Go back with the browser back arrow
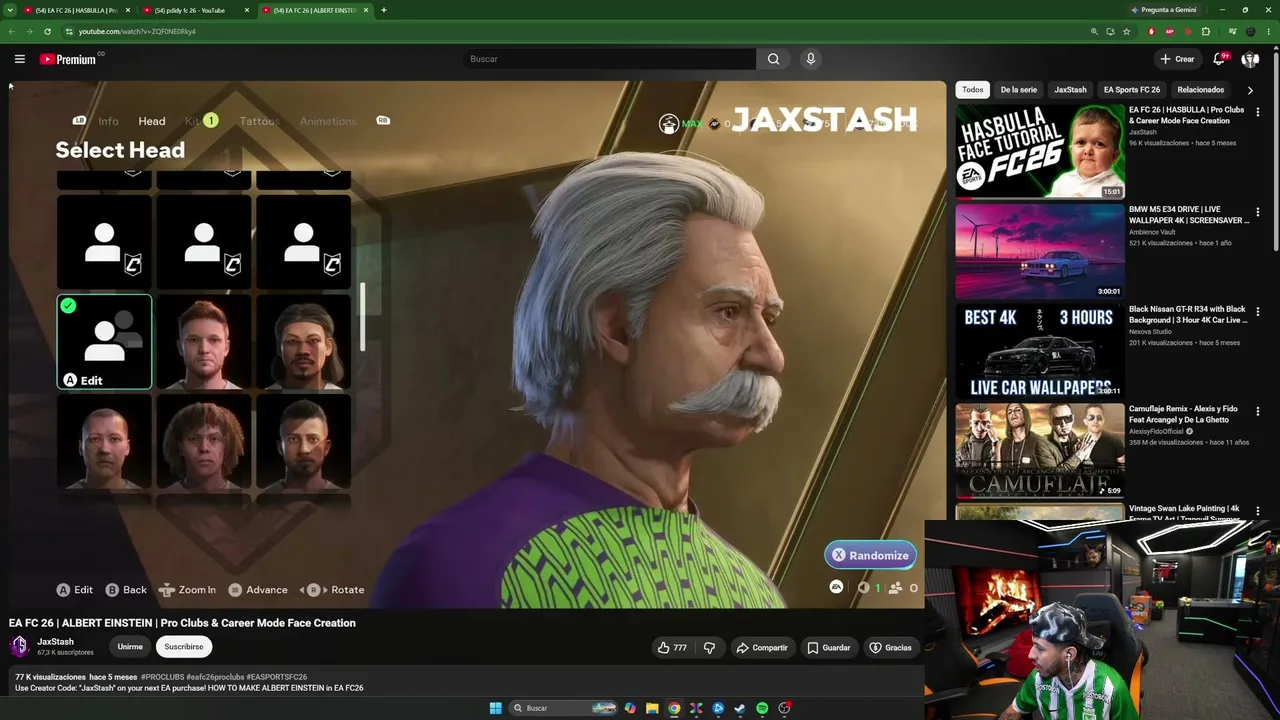This screenshot has height=720, width=1280. pos(12,31)
